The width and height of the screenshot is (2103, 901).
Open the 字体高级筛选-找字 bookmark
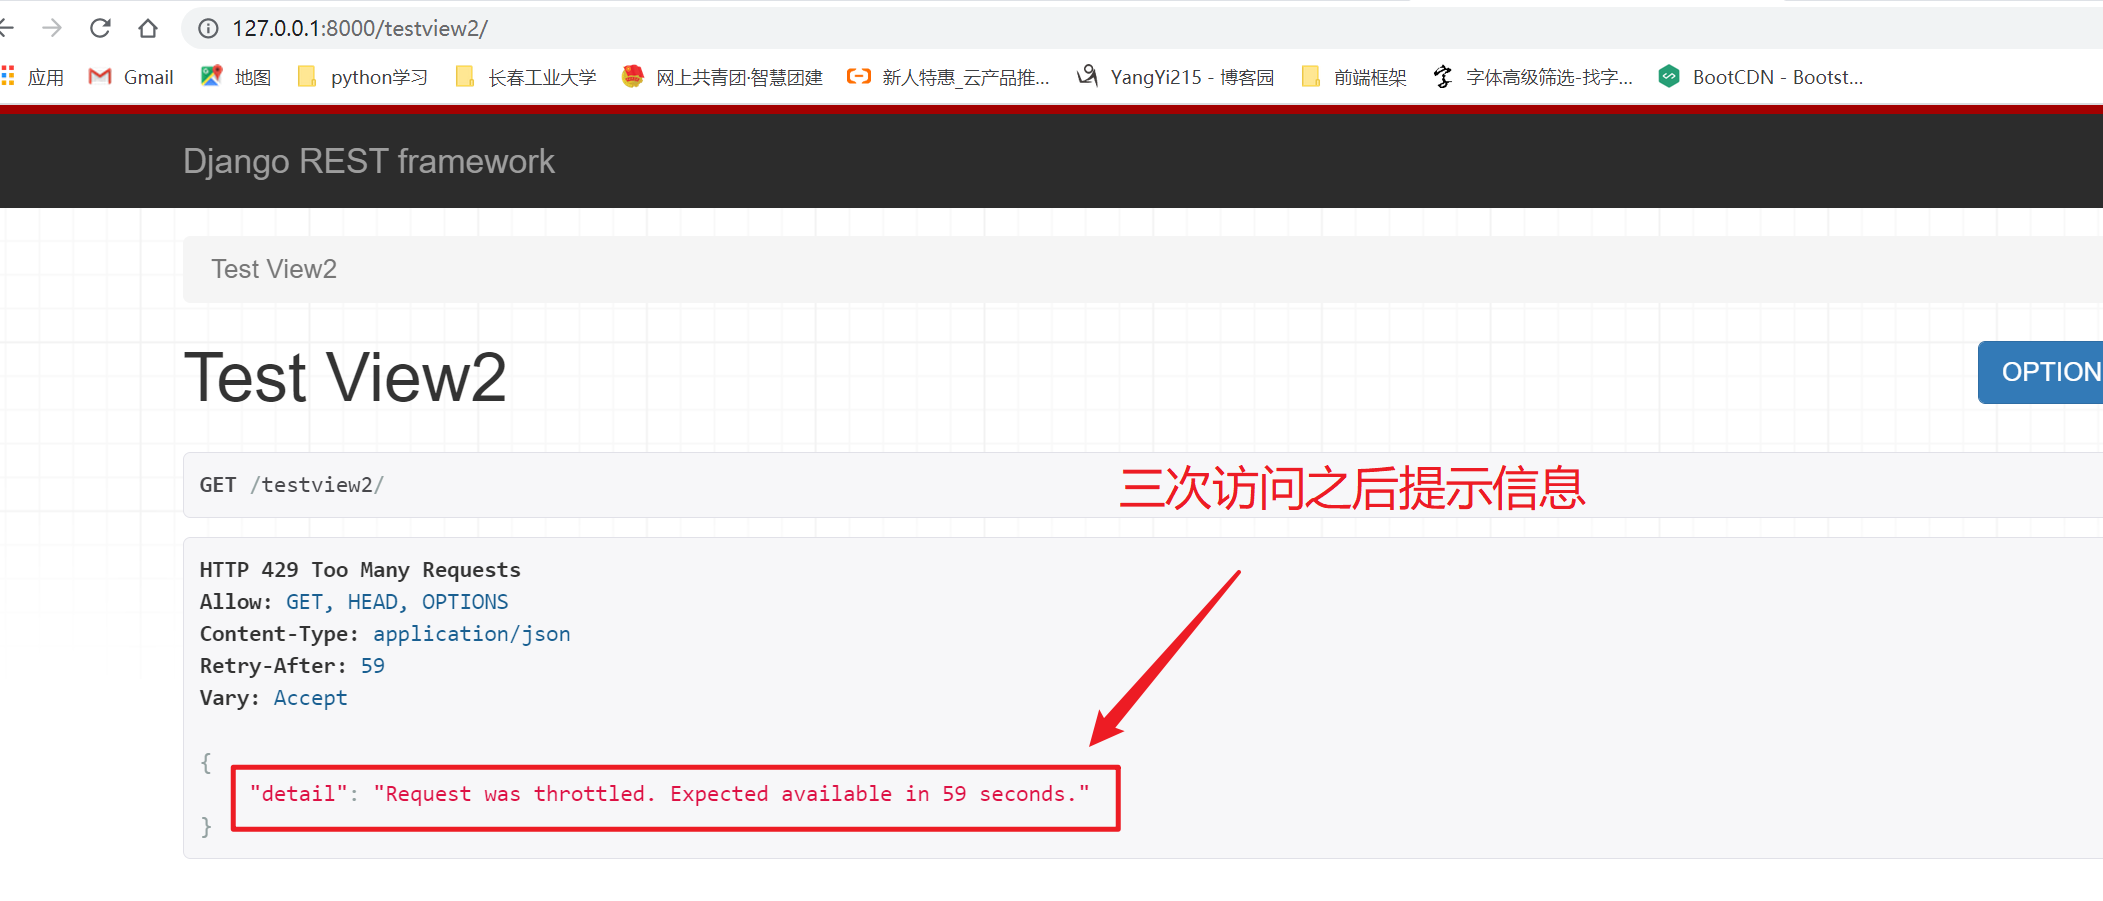click(1533, 77)
